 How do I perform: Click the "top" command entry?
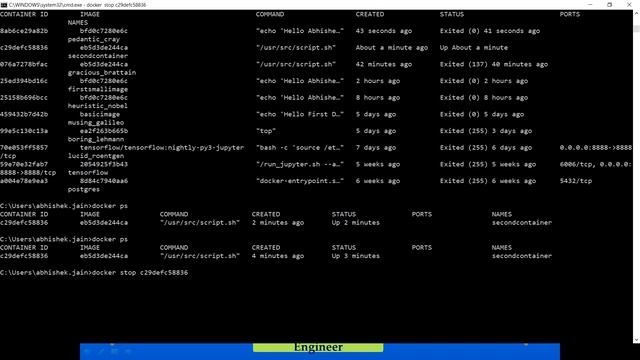click(x=266, y=131)
